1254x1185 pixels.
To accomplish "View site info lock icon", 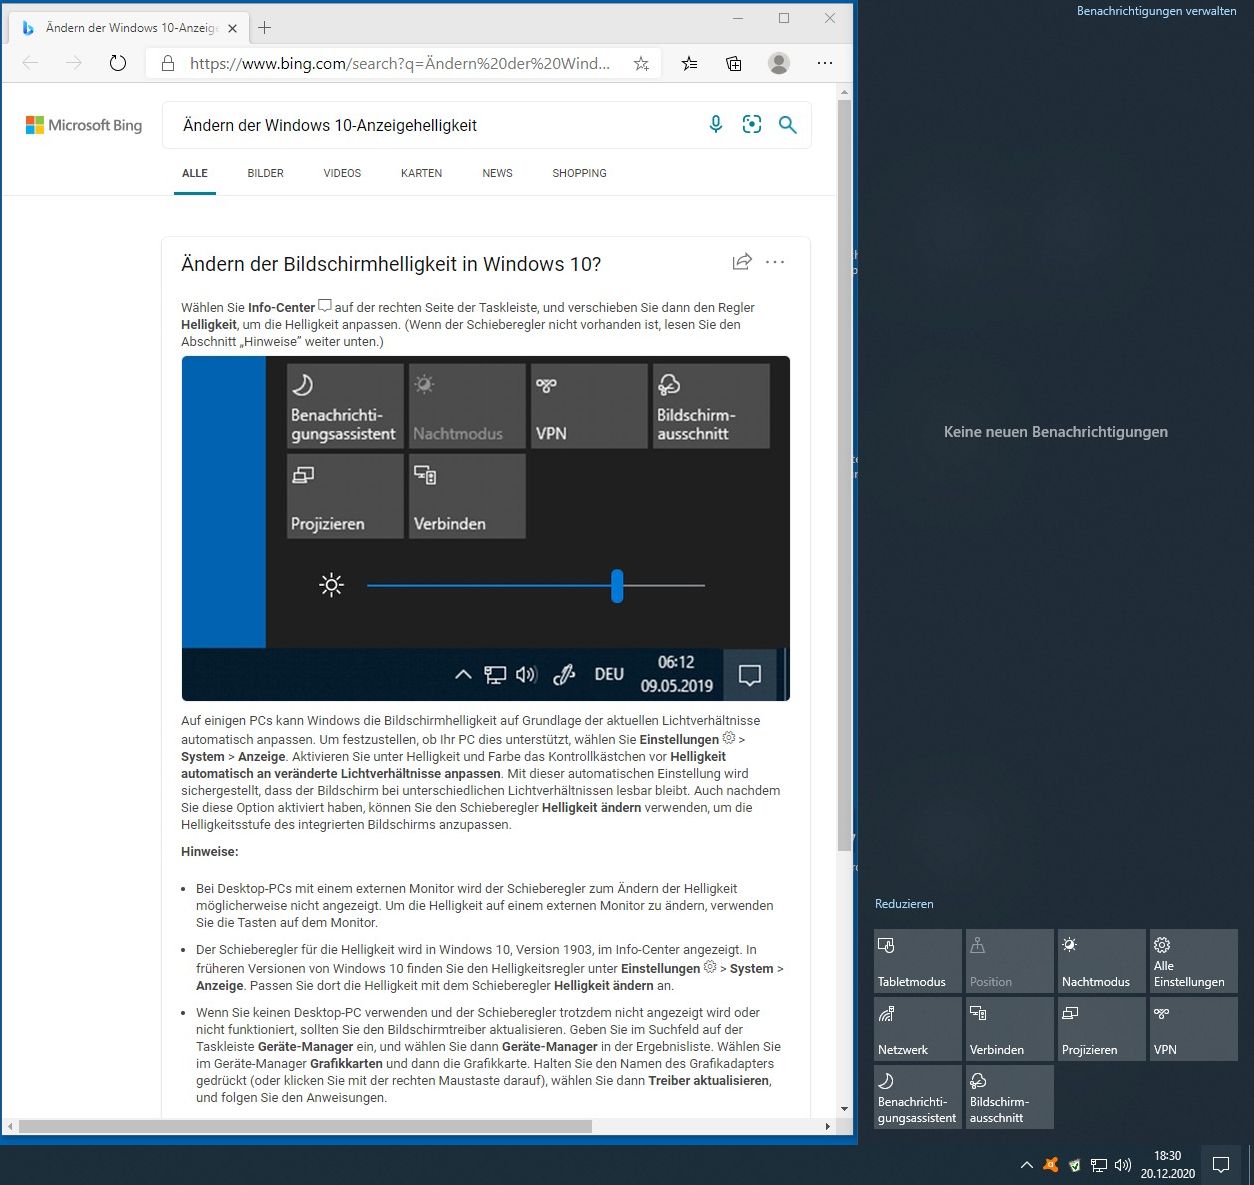I will point(167,63).
